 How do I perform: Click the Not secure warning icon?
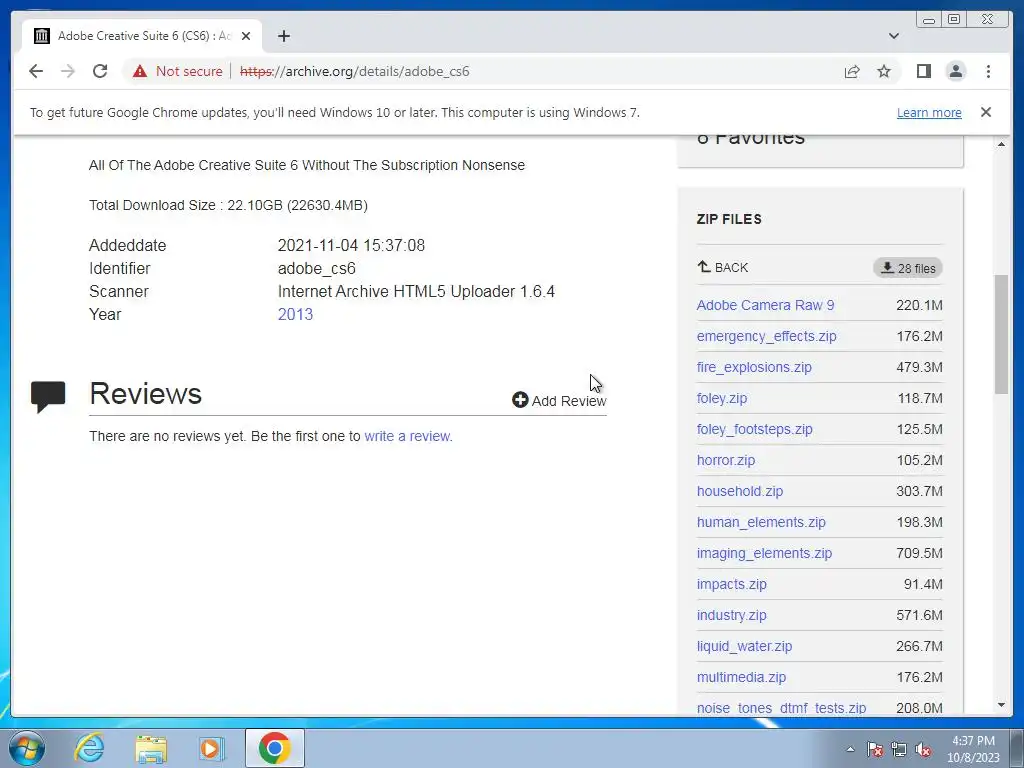coord(140,71)
